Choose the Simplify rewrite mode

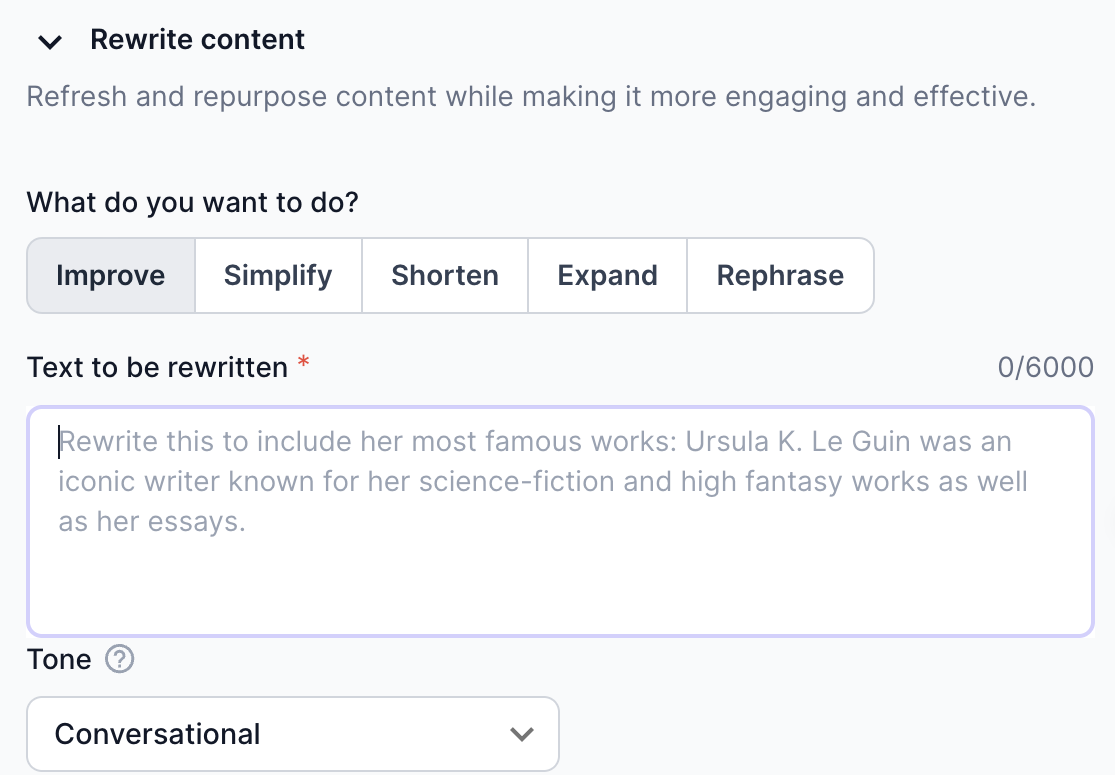click(x=278, y=275)
